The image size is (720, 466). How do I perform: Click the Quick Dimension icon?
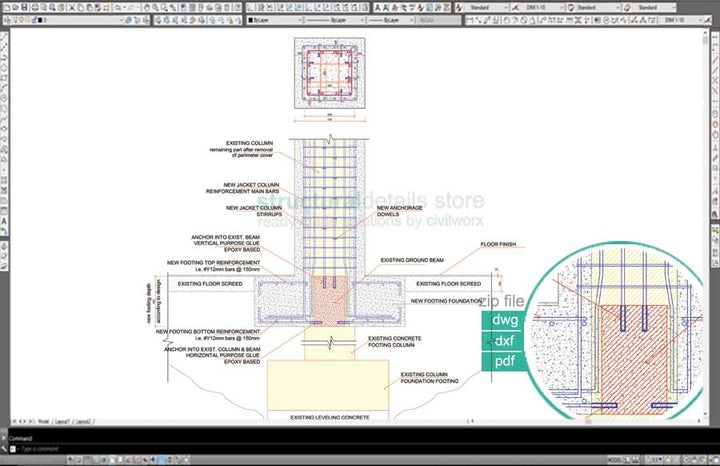(542, 20)
